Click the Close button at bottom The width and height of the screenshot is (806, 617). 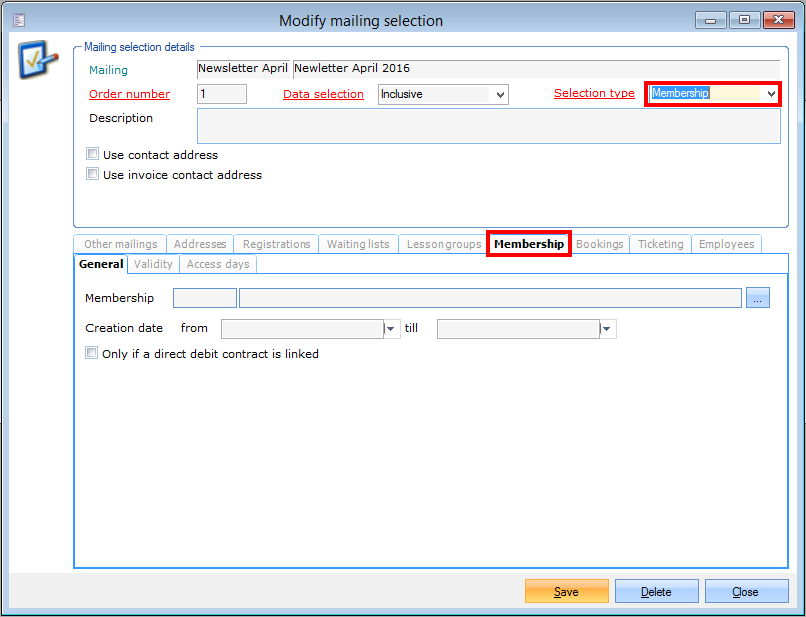(745, 592)
